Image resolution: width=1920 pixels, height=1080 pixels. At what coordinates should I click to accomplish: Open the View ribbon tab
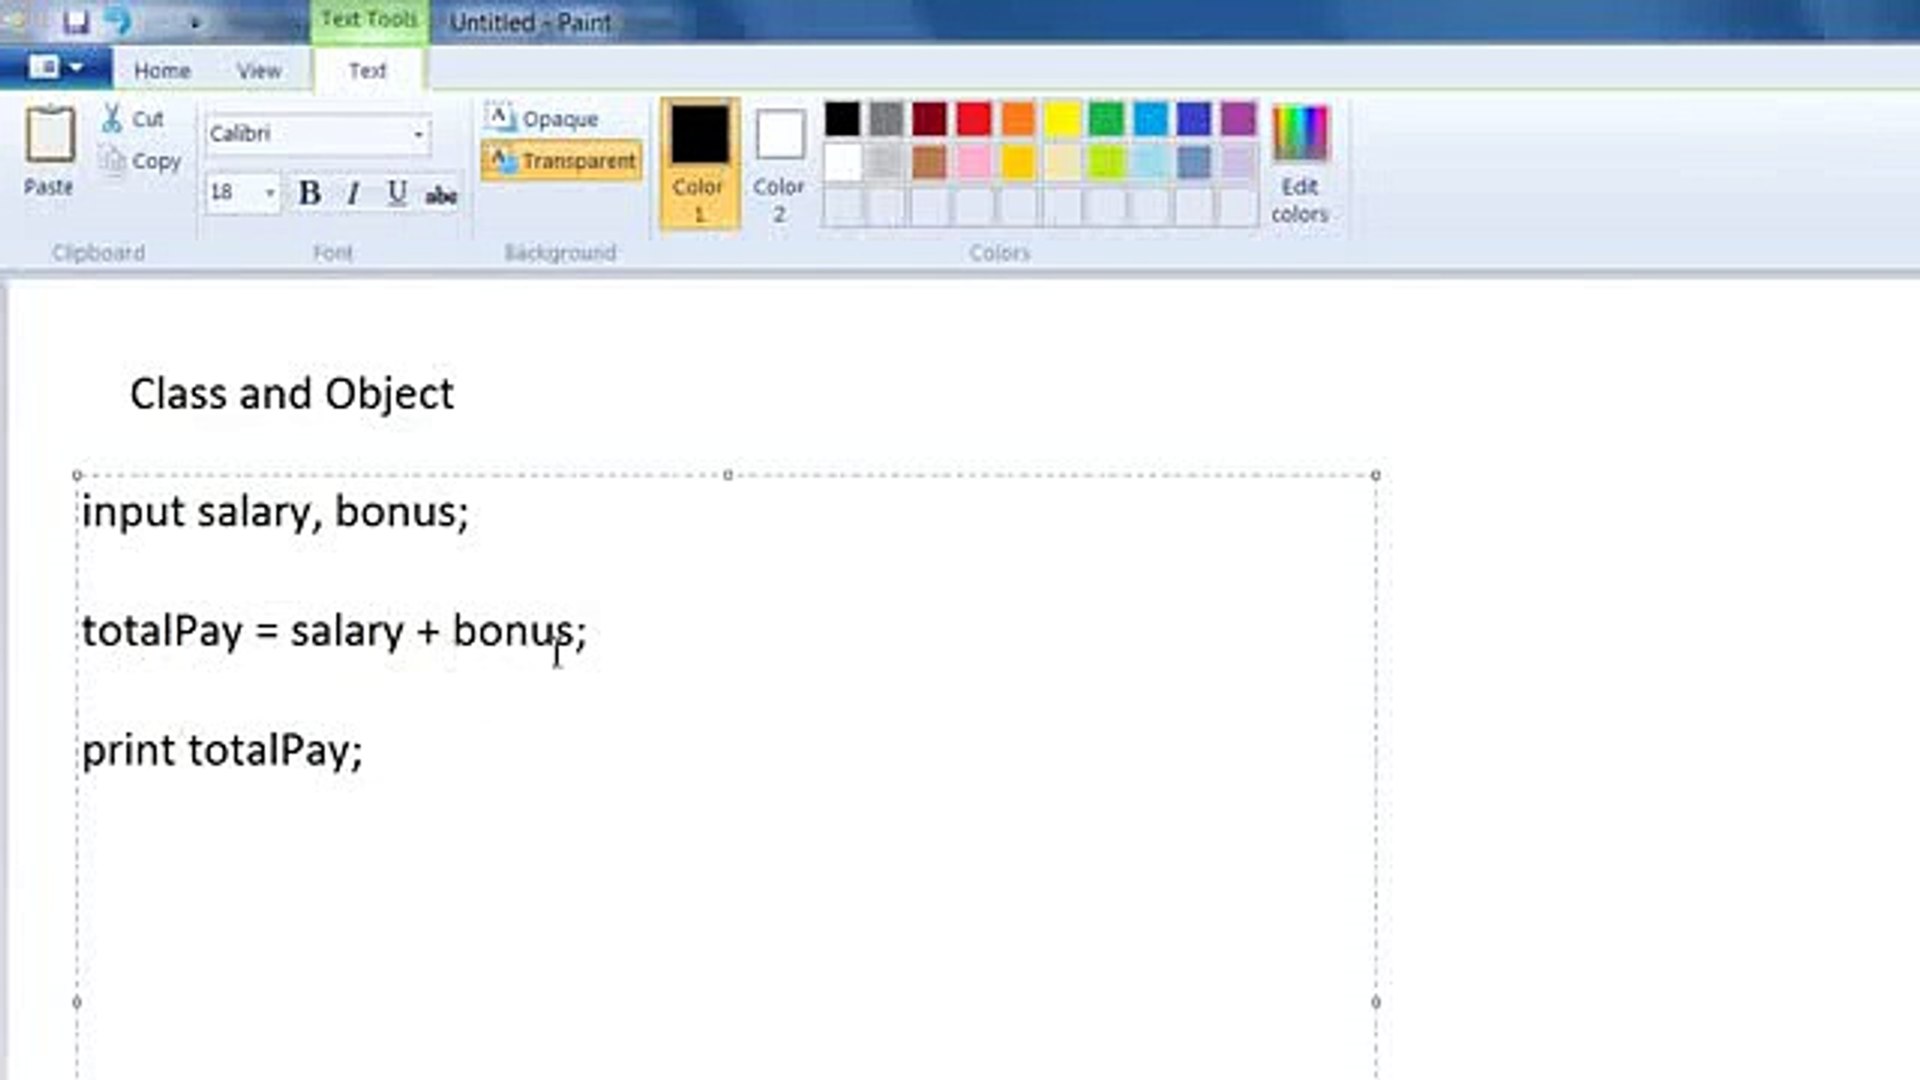(259, 71)
